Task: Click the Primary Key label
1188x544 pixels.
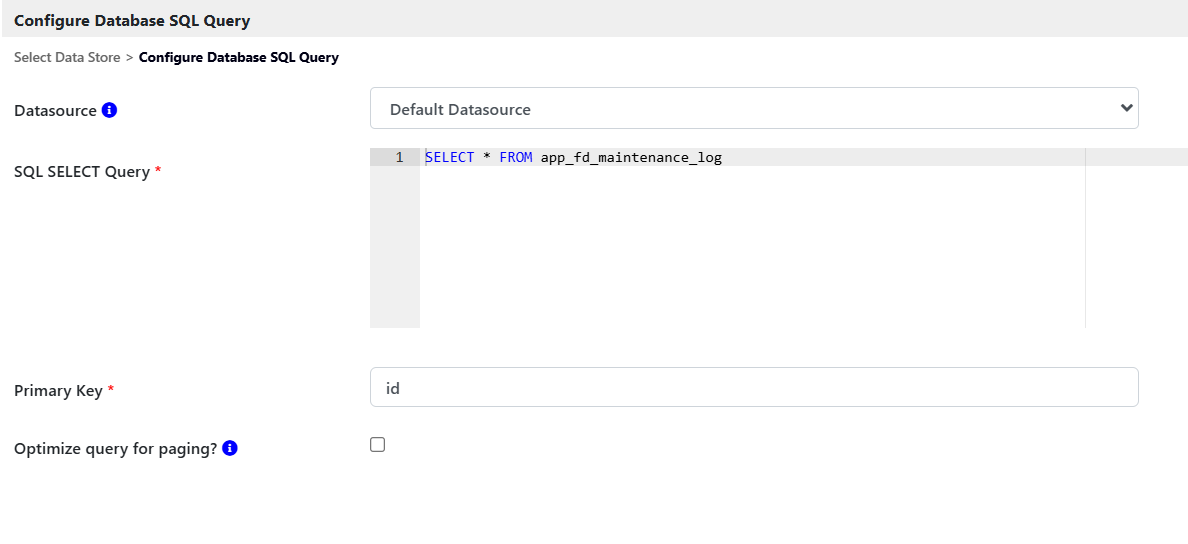Action: coord(58,391)
